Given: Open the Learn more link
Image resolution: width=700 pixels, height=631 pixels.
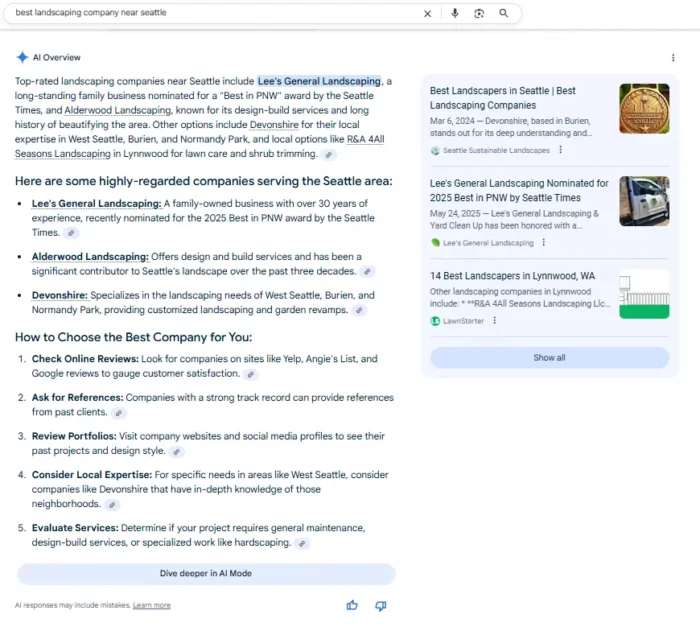Looking at the screenshot, I should coord(151,605).
